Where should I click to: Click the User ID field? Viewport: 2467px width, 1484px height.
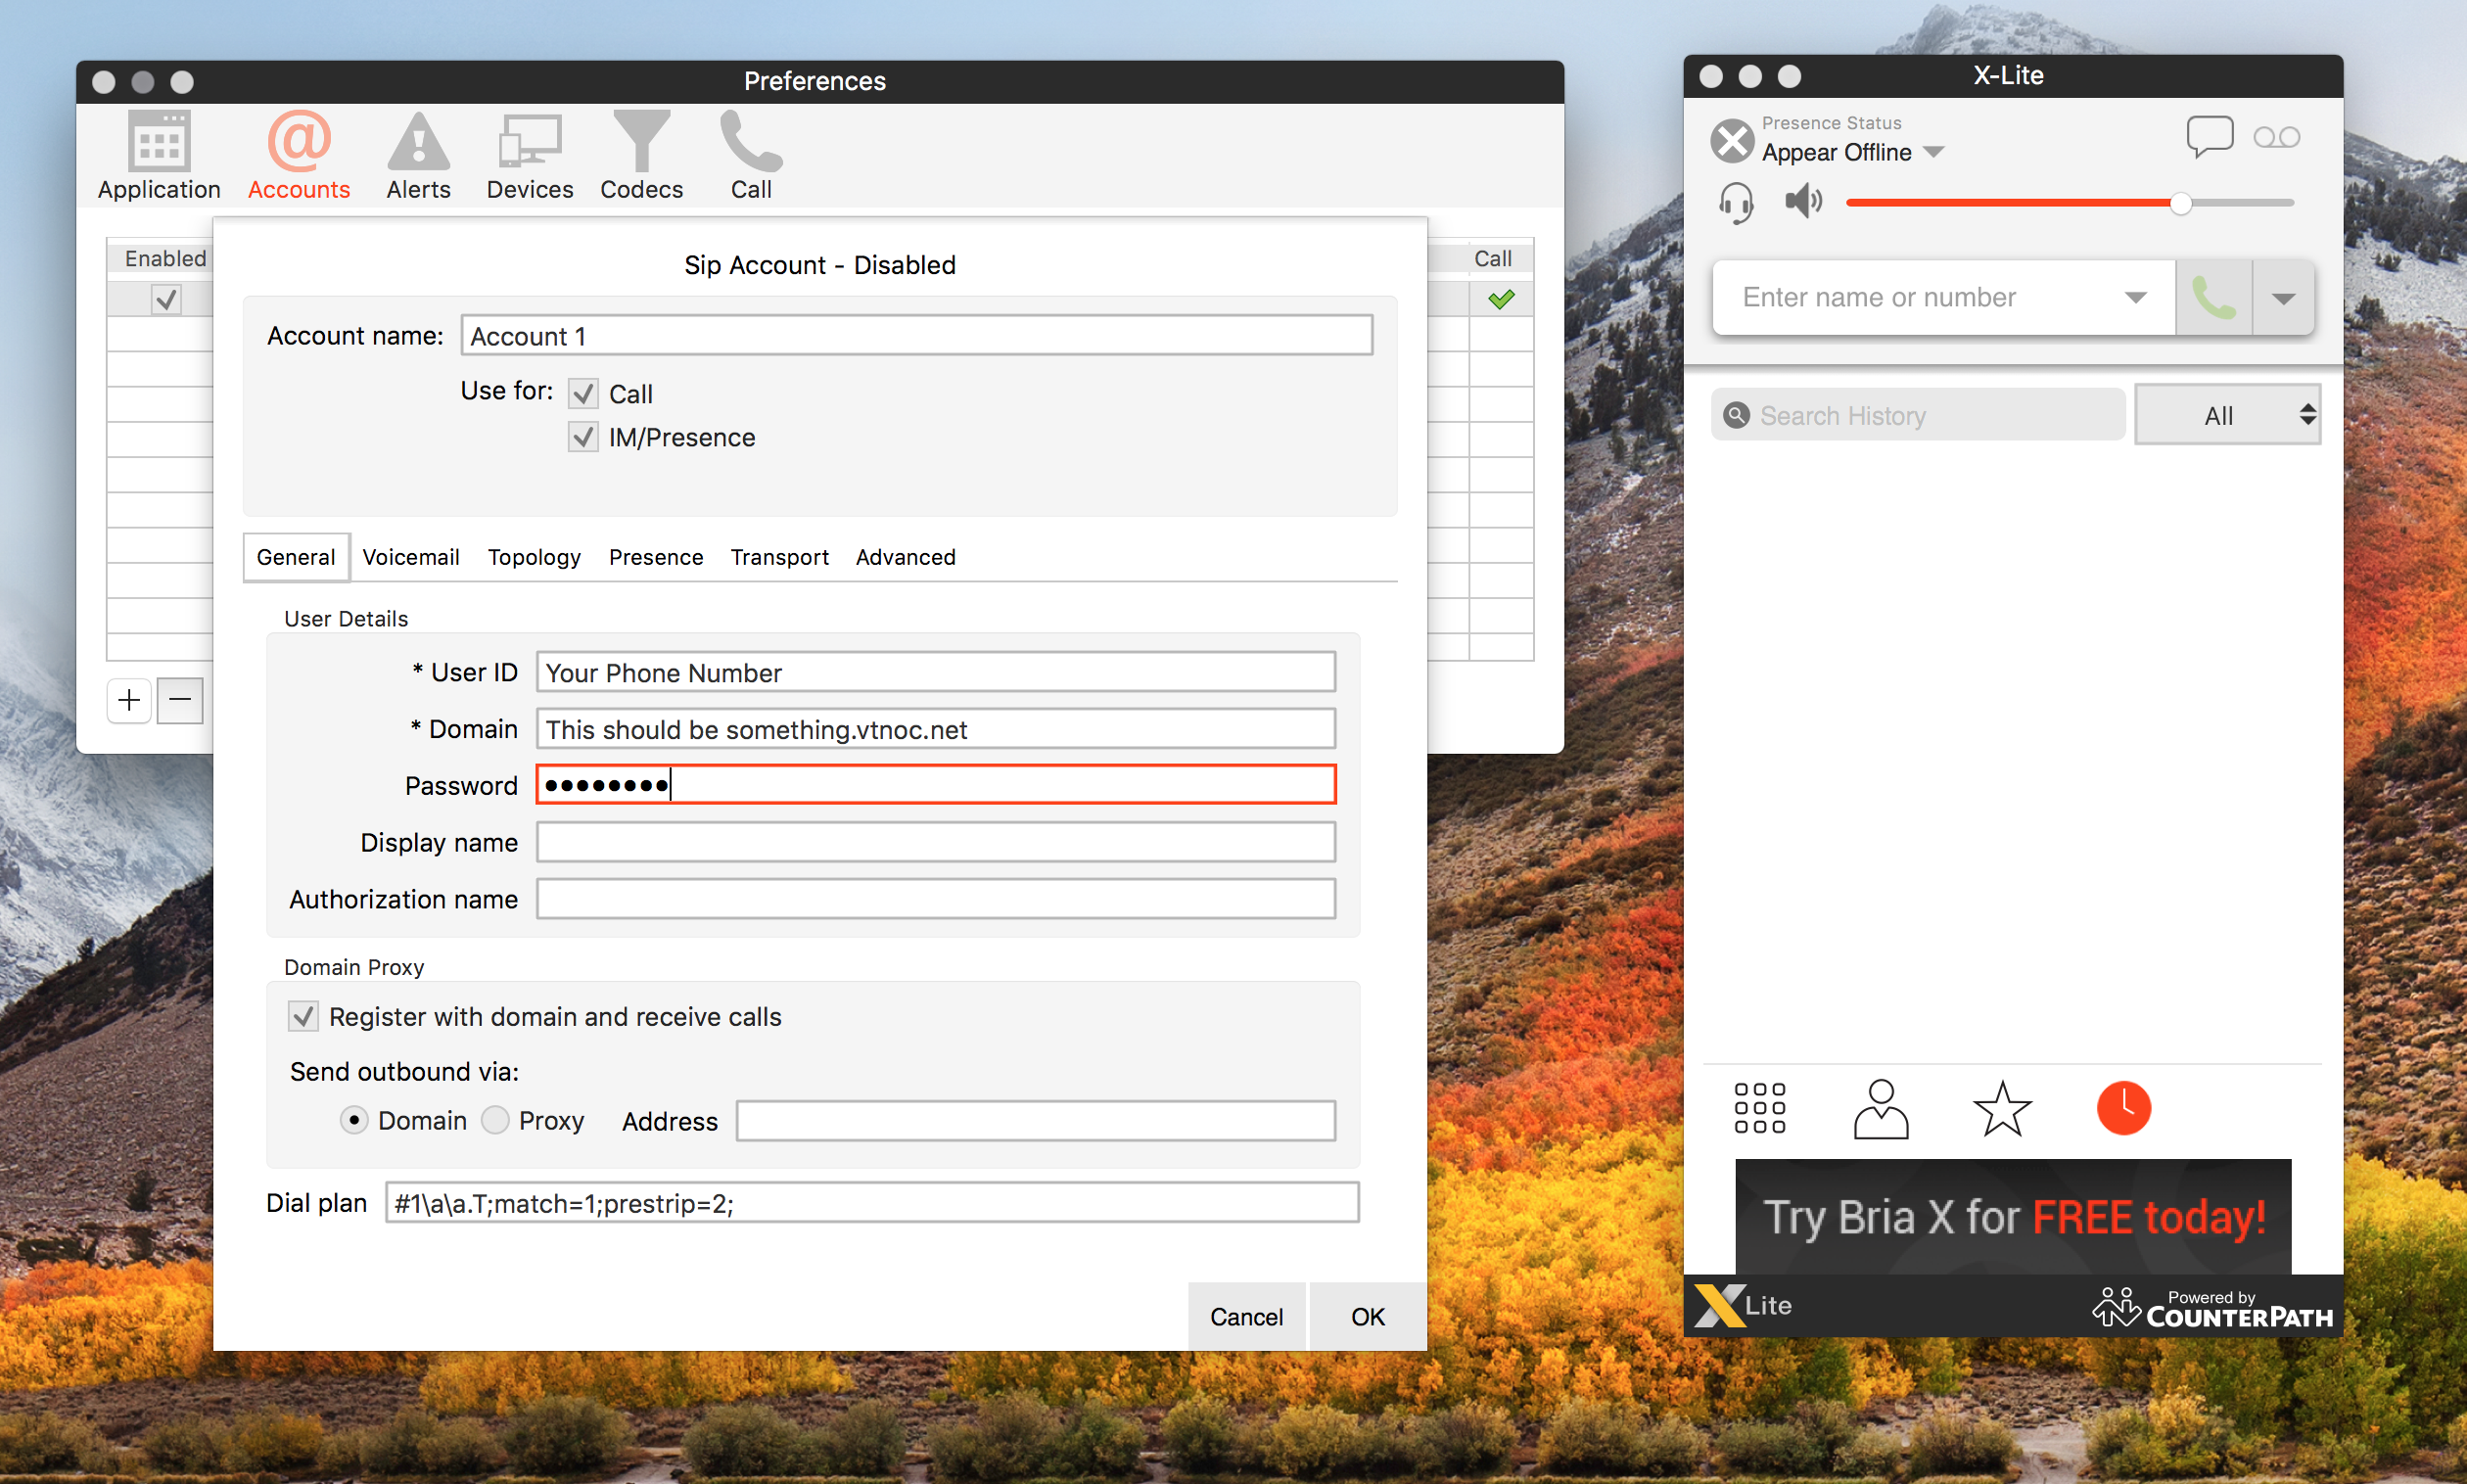(936, 672)
